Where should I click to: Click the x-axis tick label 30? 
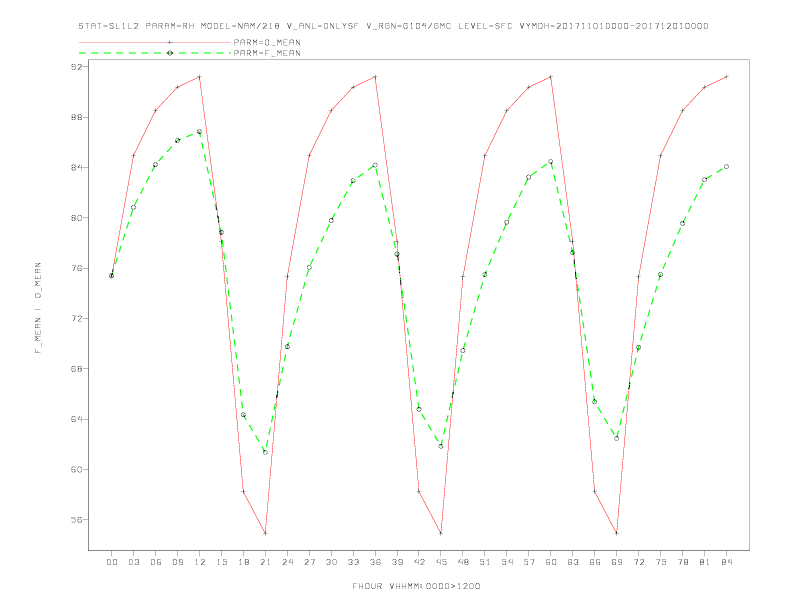tap(331, 562)
